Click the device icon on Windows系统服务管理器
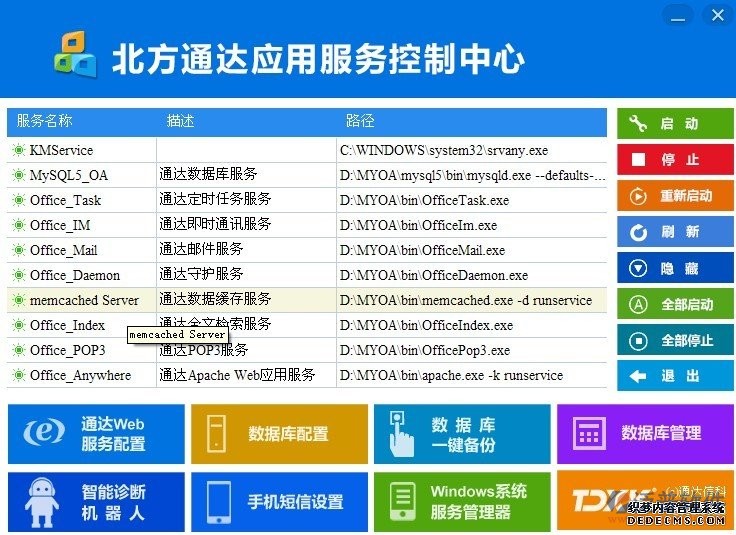 (402, 502)
